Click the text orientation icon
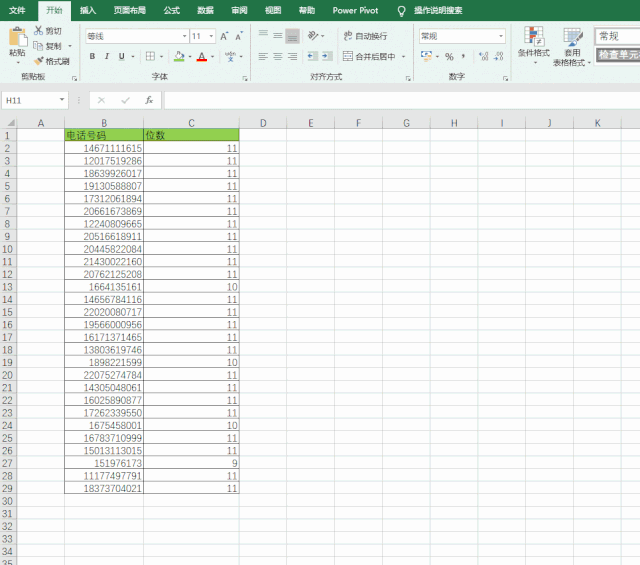The image size is (640, 565). pyautogui.click(x=313, y=36)
